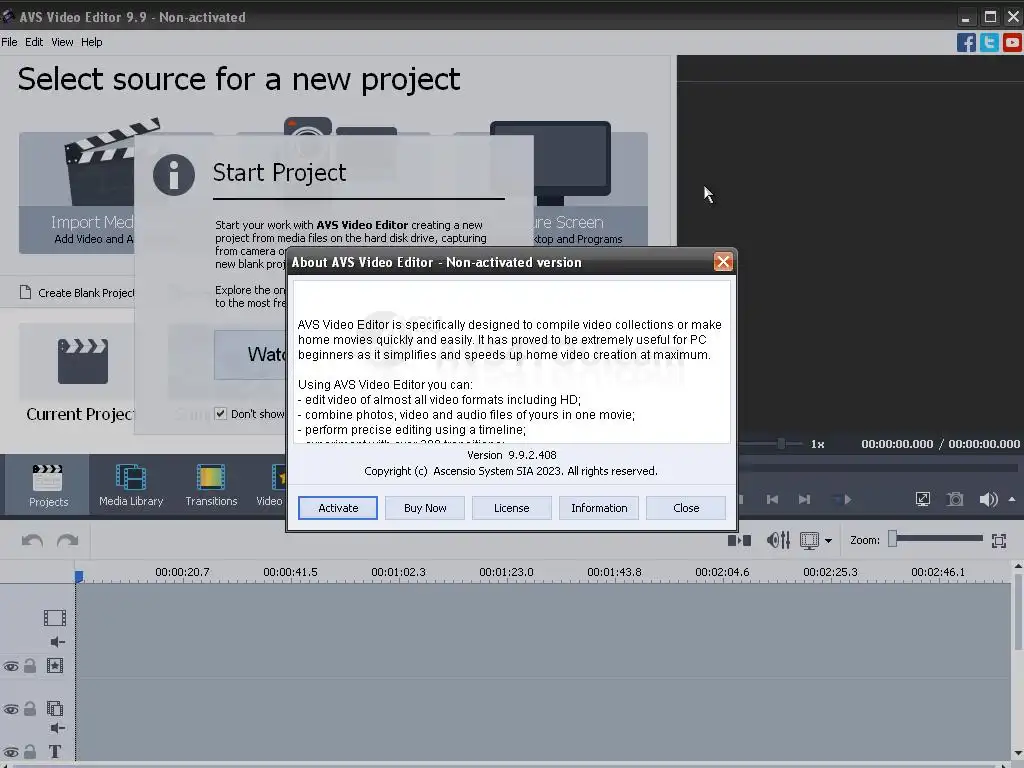Click the Undo arrow icon
The width and height of the screenshot is (1024, 768).
(x=32, y=541)
